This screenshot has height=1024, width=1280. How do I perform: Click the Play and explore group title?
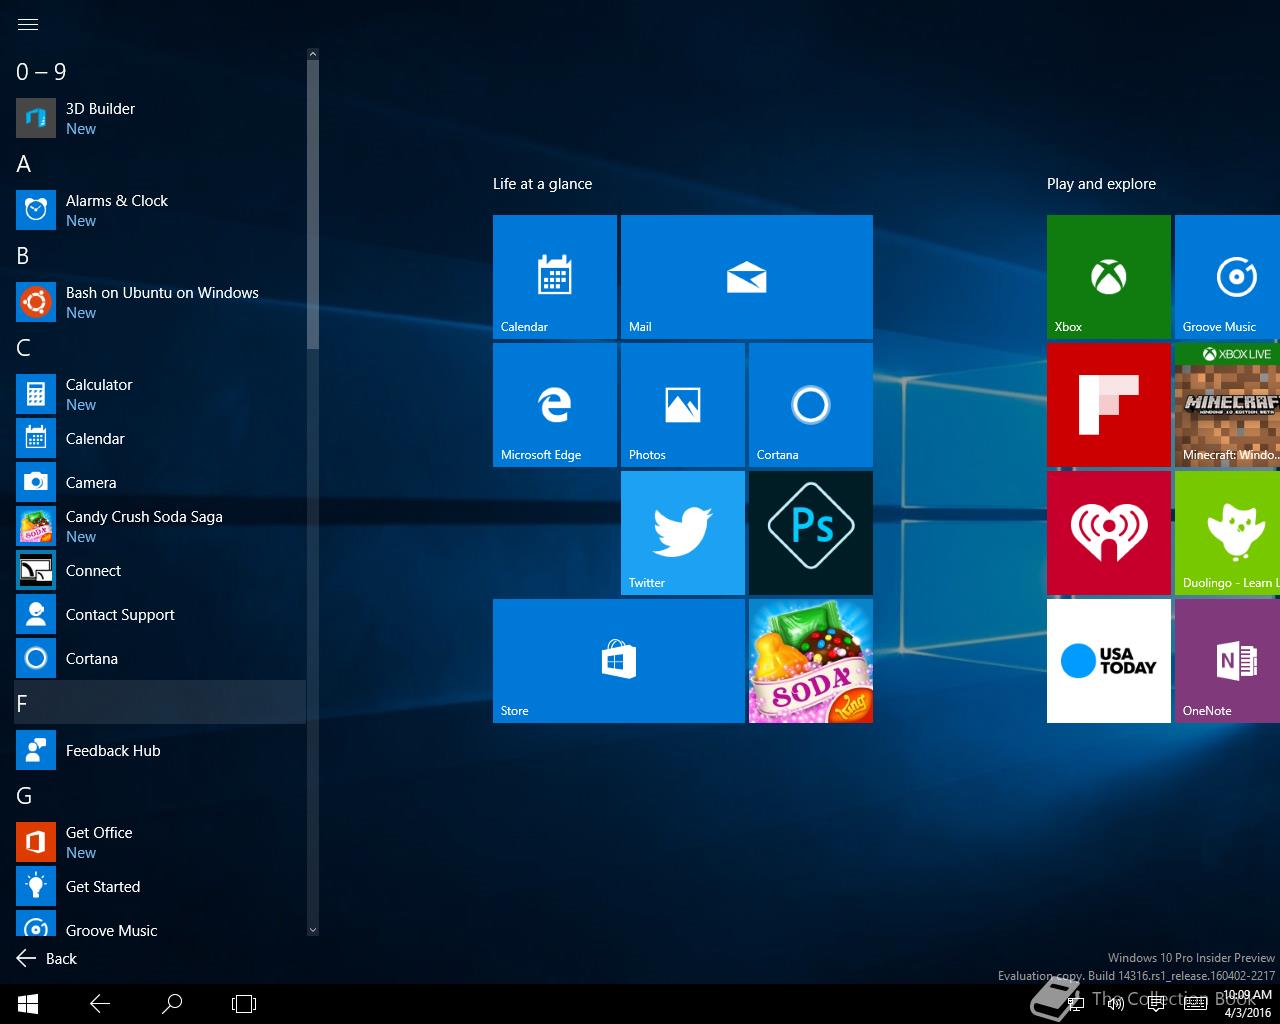pos(1101,184)
